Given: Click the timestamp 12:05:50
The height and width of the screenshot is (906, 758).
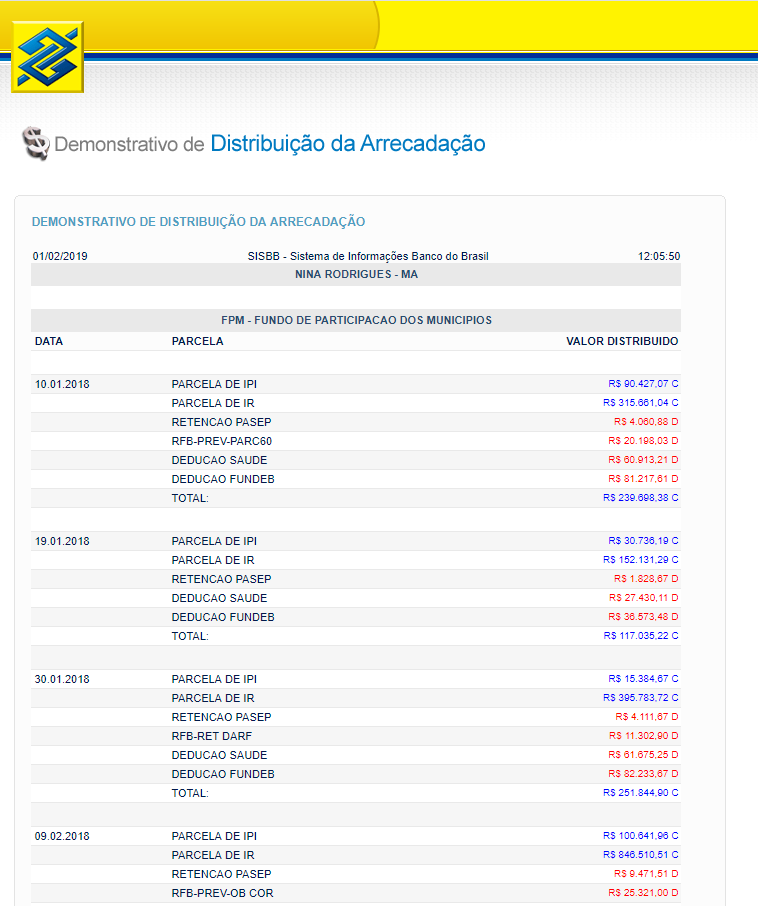Looking at the screenshot, I should (x=658, y=256).
